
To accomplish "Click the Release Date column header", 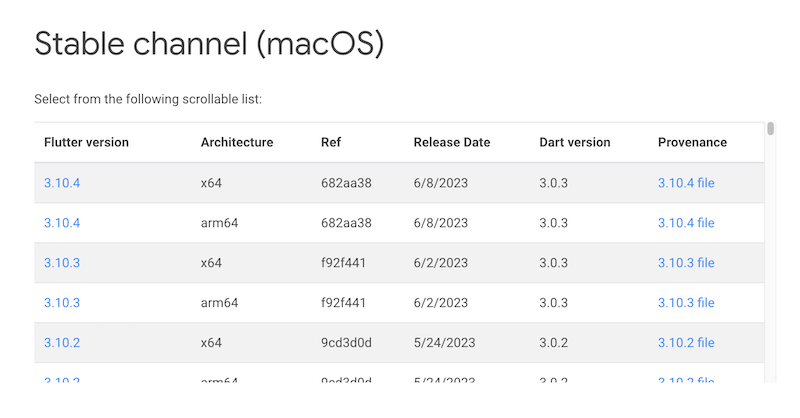I will (452, 142).
